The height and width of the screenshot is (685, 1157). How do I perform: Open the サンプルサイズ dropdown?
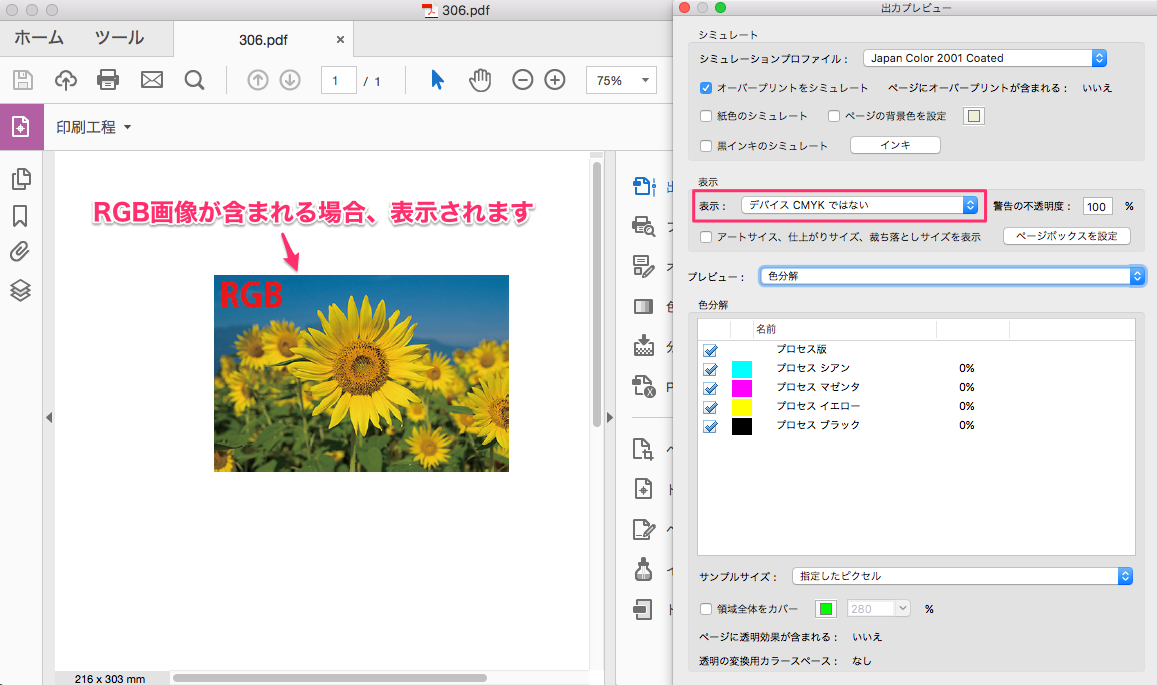962,576
